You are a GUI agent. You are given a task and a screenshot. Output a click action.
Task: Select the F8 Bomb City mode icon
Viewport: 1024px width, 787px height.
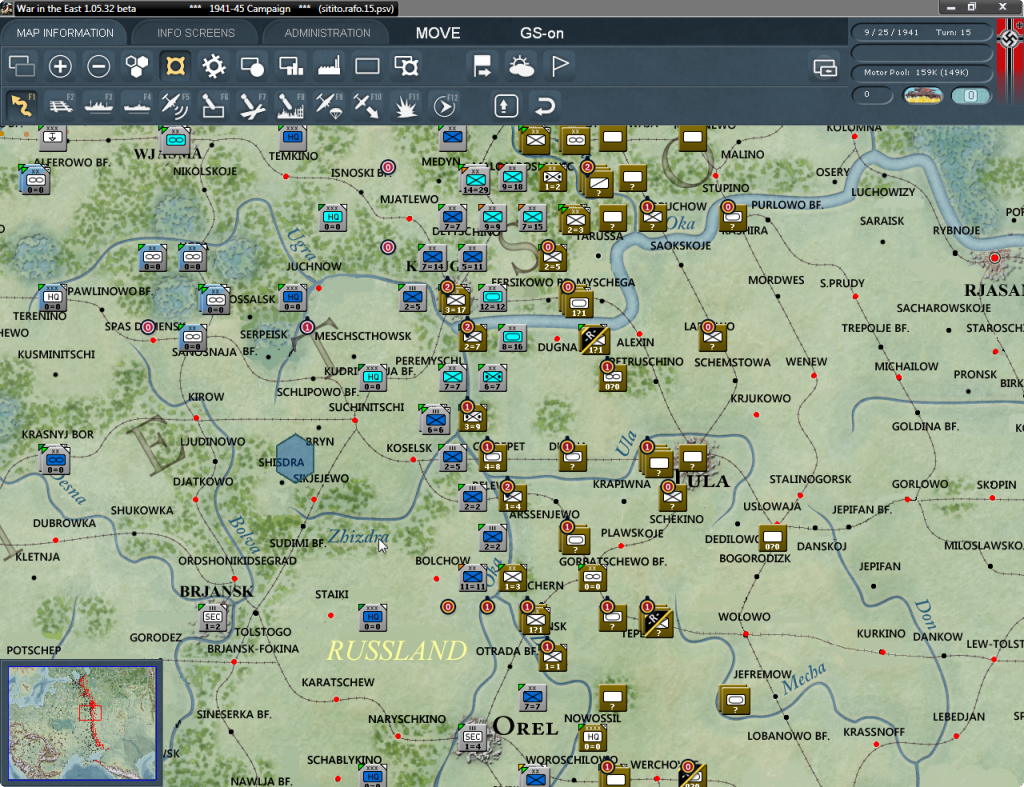(291, 105)
